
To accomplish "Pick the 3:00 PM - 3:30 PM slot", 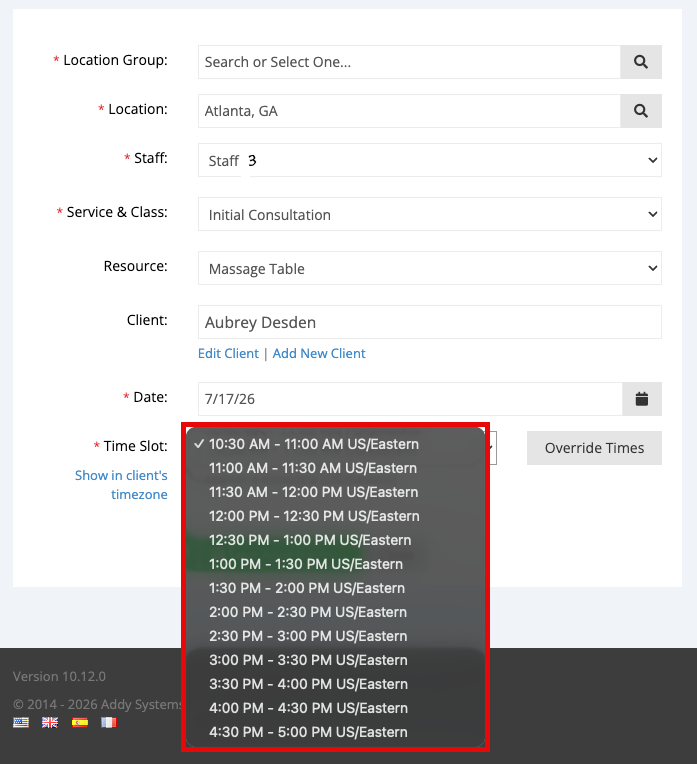I will tap(335, 660).
